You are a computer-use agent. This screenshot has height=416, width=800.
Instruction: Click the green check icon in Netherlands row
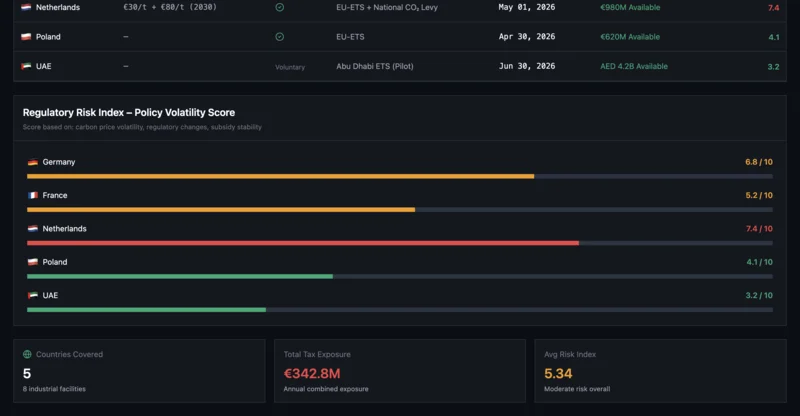point(279,7)
